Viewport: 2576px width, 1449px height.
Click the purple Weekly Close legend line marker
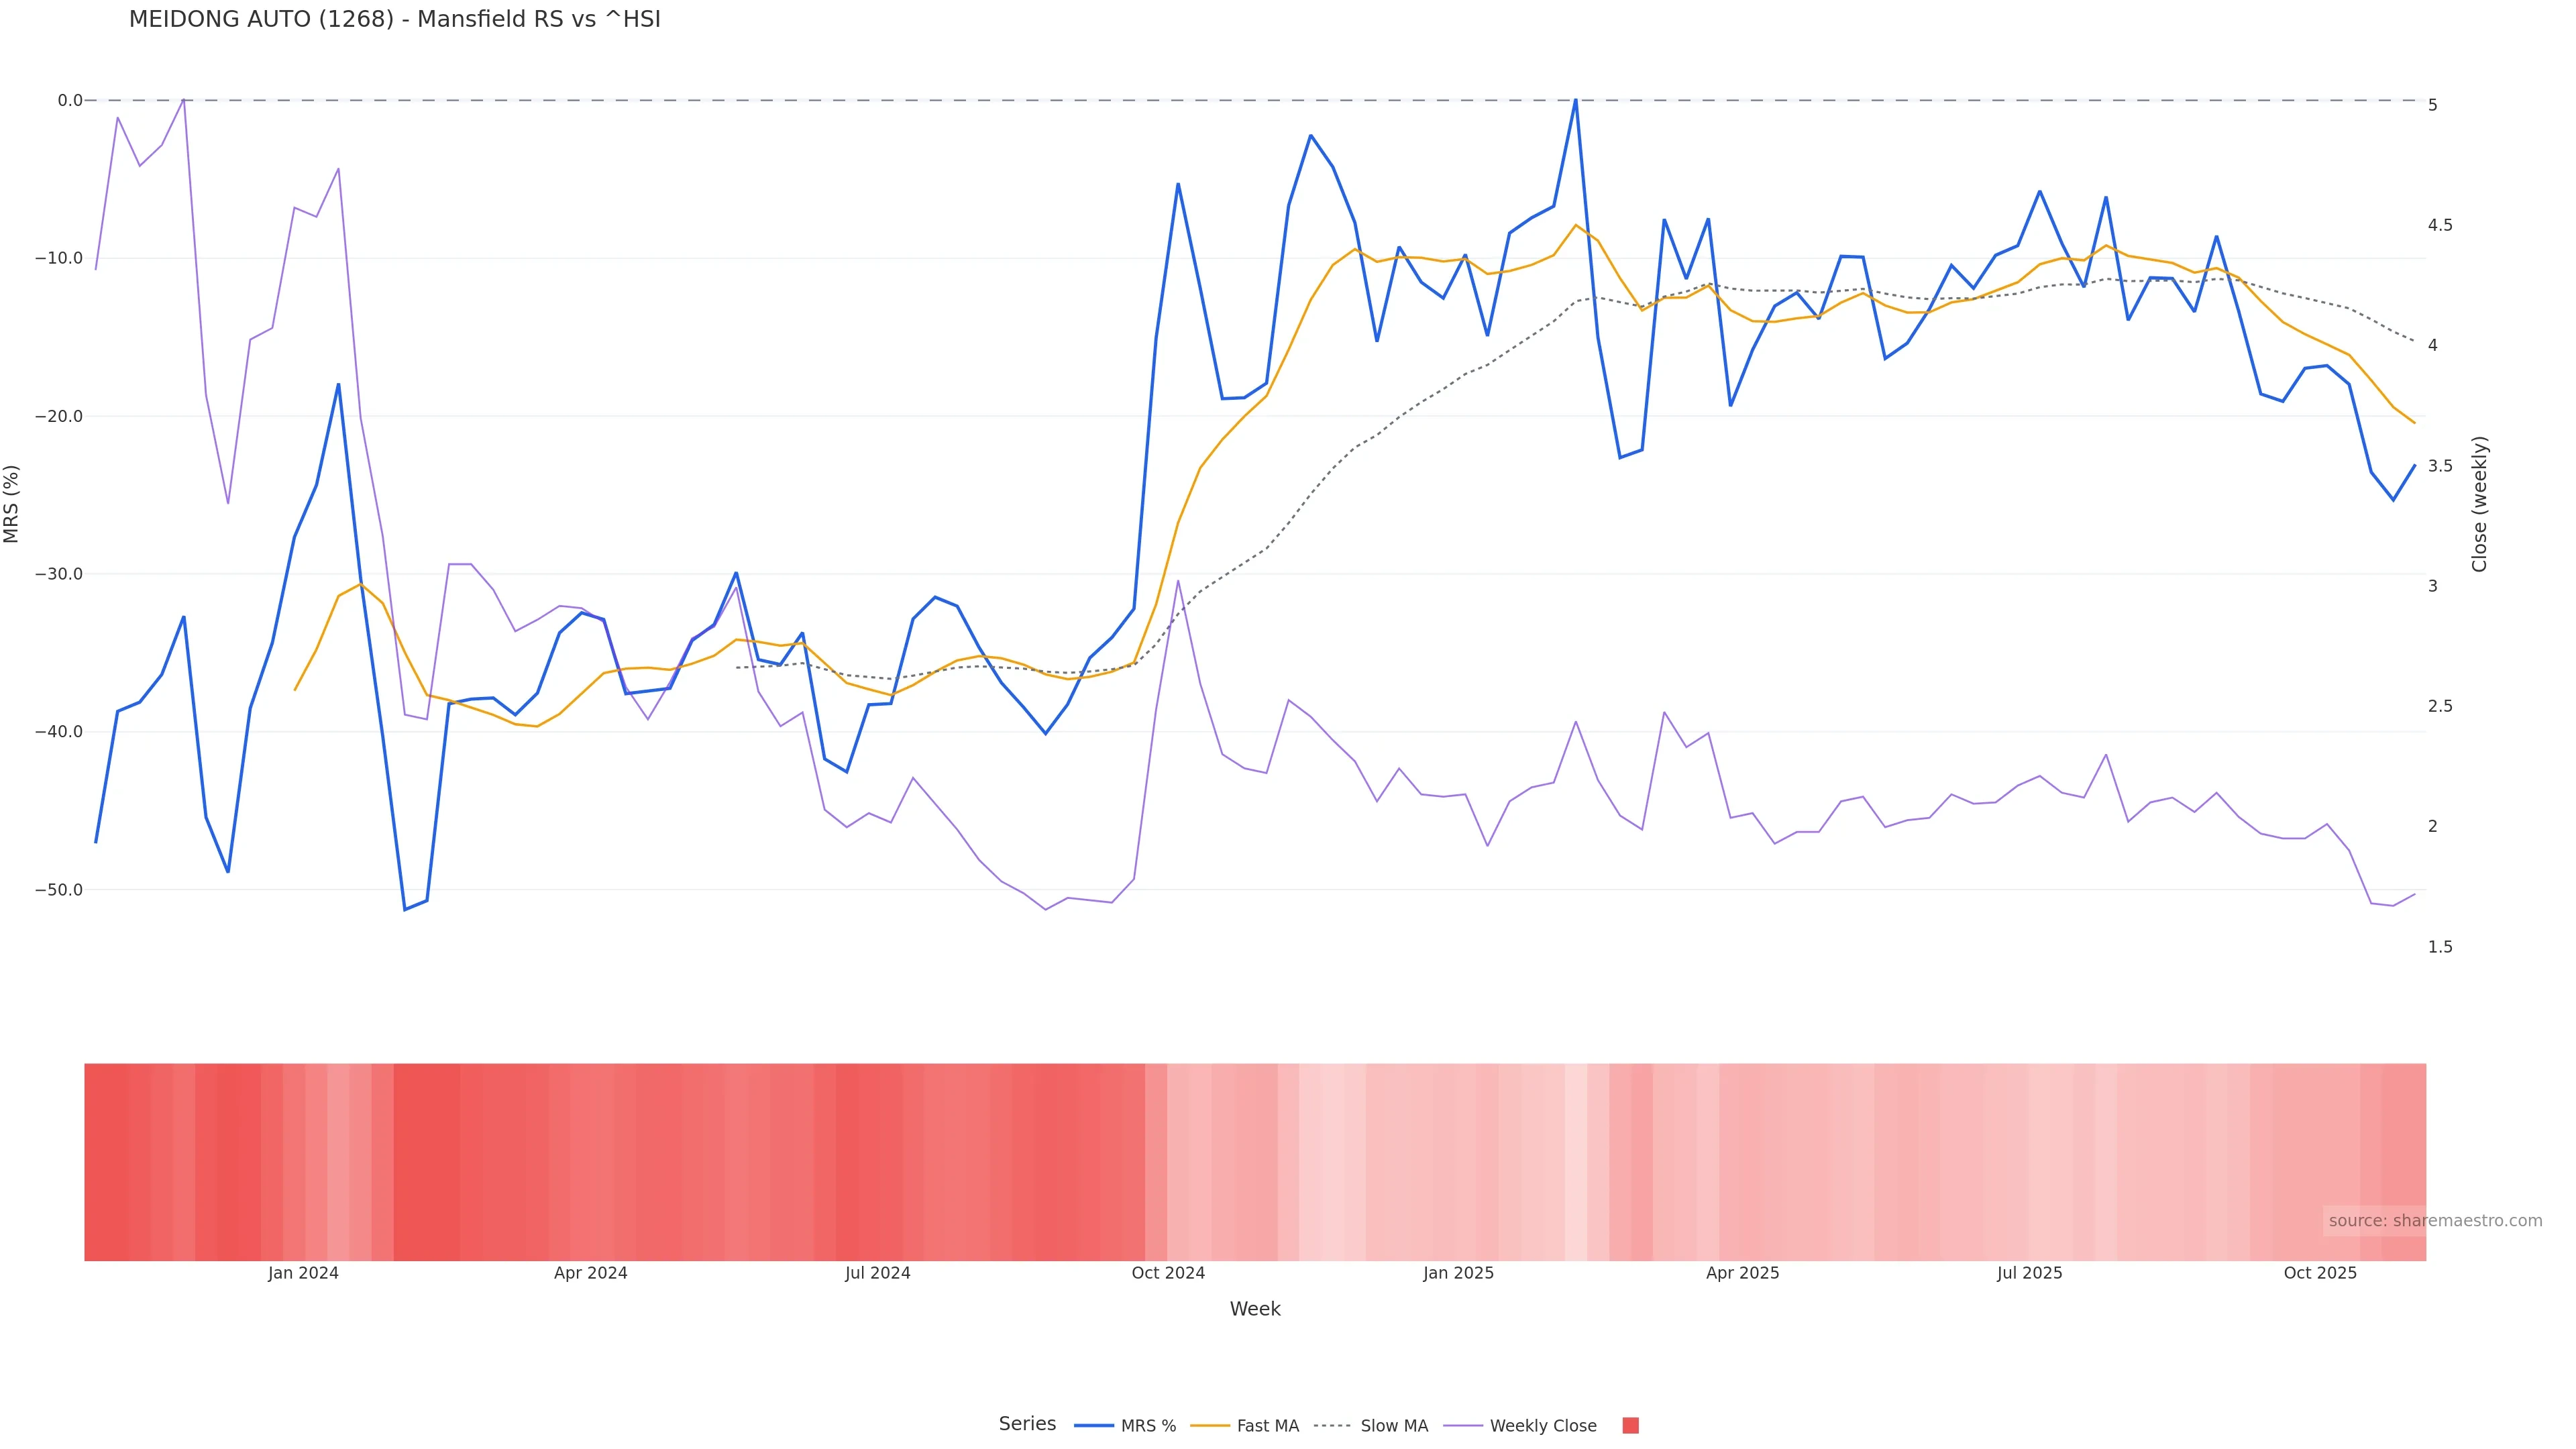(x=1464, y=1426)
